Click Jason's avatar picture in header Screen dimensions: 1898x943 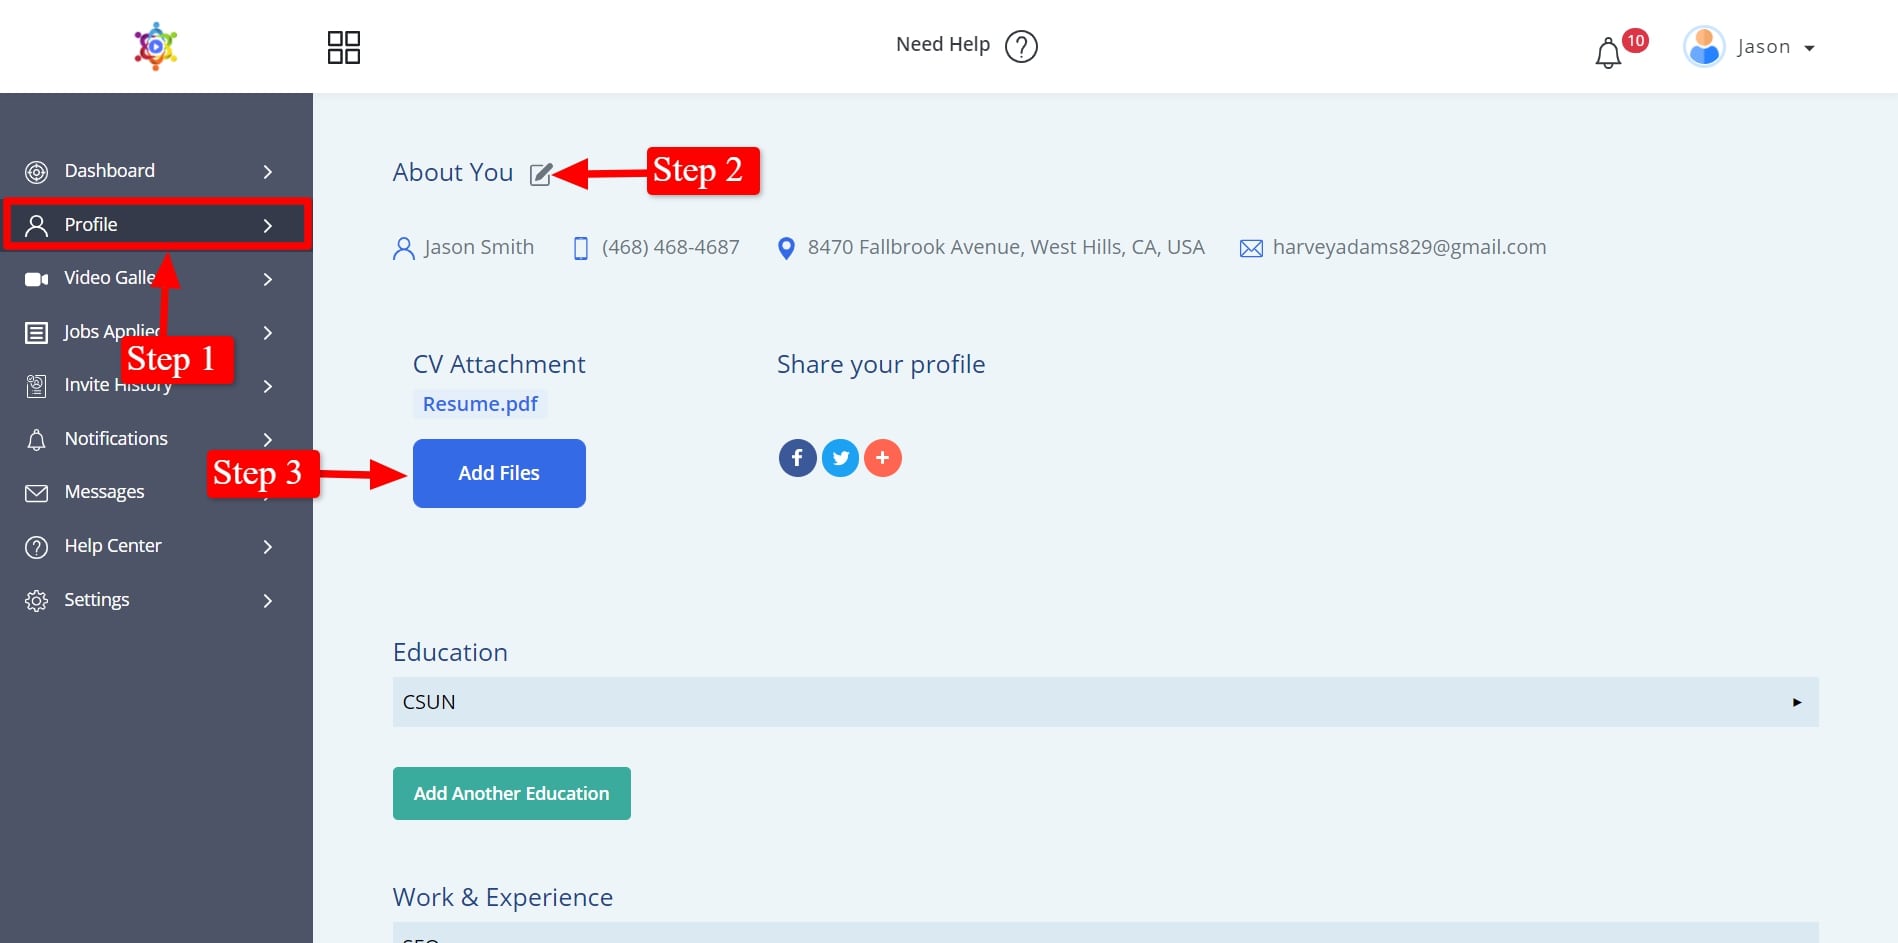coord(1703,47)
